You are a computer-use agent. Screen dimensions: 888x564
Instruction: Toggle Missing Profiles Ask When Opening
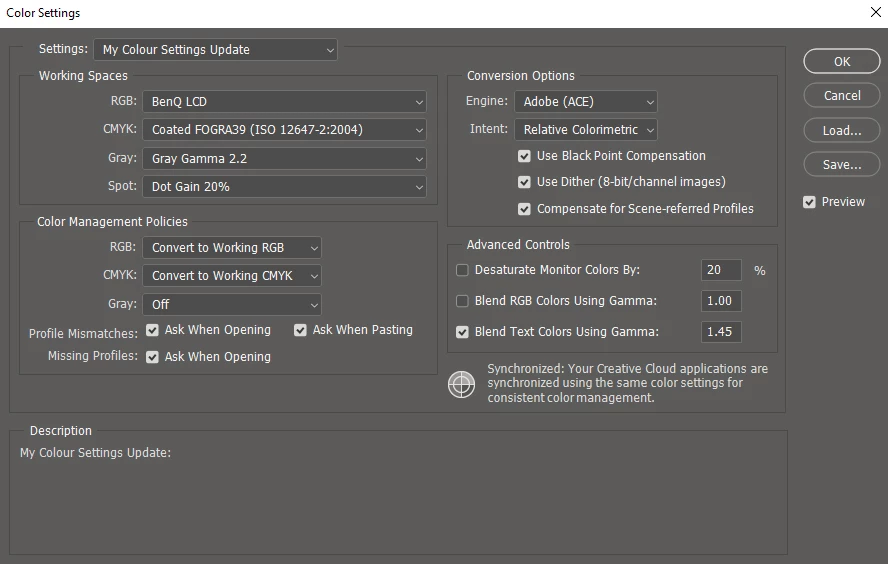[152, 357]
